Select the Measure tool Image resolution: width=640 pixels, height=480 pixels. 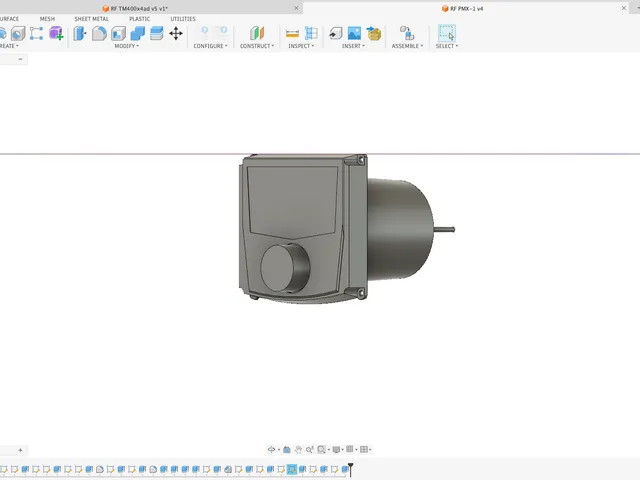292,33
